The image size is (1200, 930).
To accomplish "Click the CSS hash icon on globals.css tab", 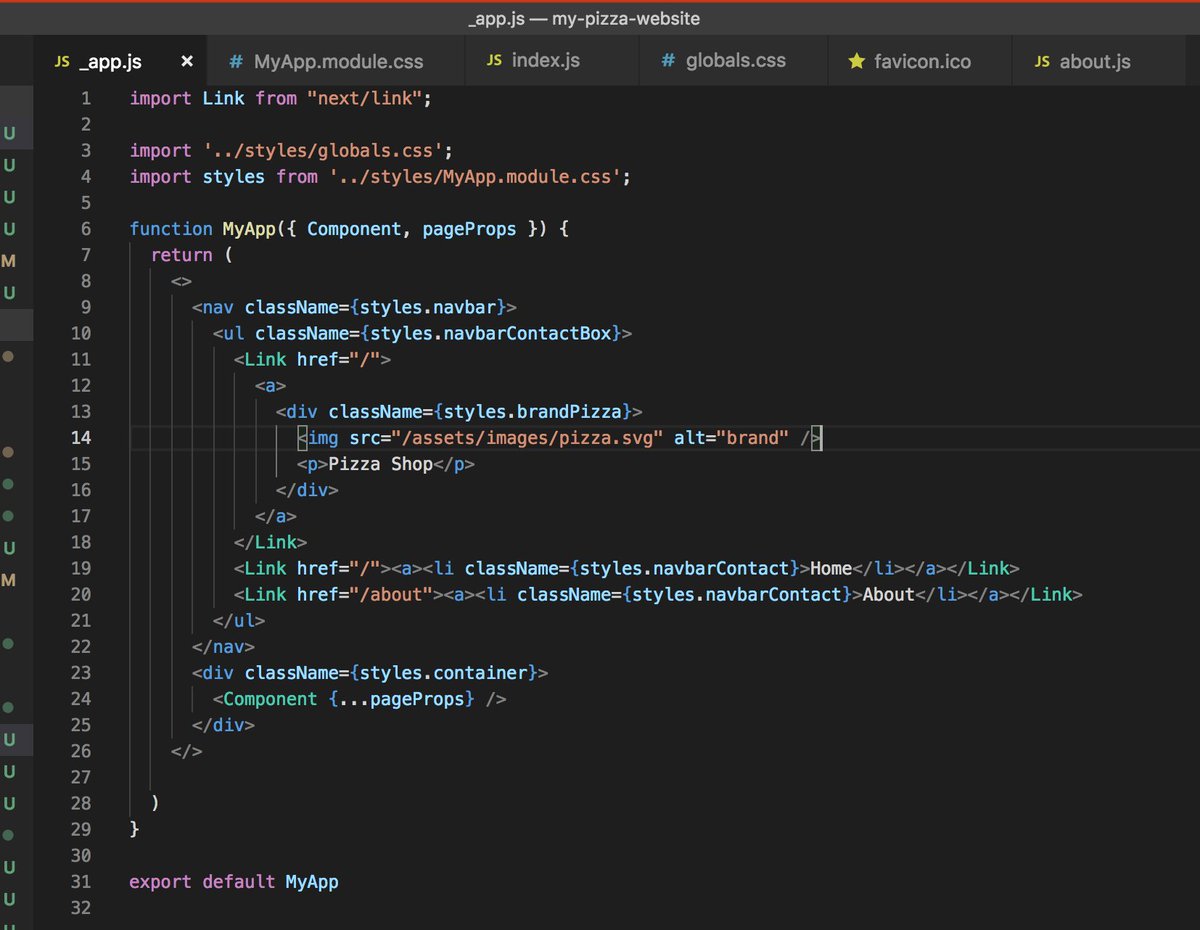I will (x=668, y=61).
